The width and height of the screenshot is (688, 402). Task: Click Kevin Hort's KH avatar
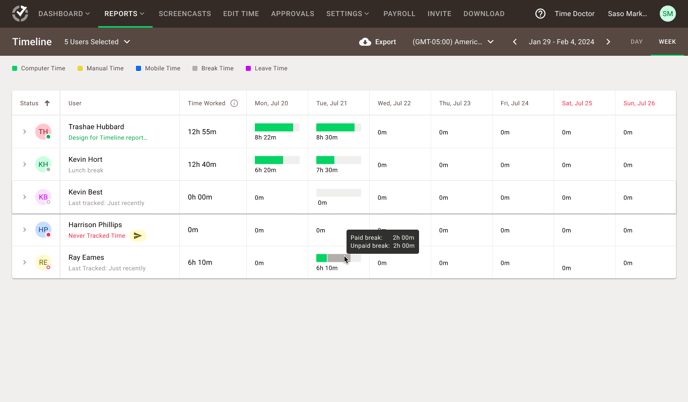[43, 164]
